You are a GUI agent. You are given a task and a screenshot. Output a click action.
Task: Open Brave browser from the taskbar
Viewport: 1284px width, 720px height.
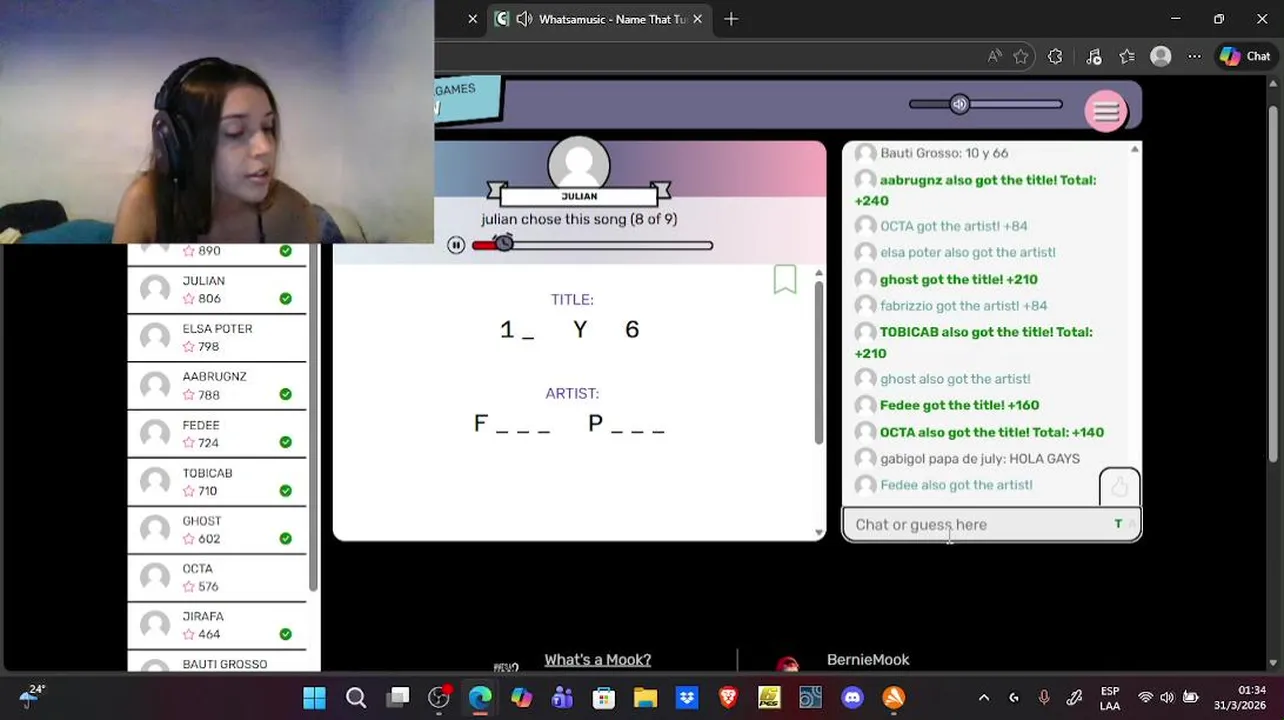coord(728,698)
